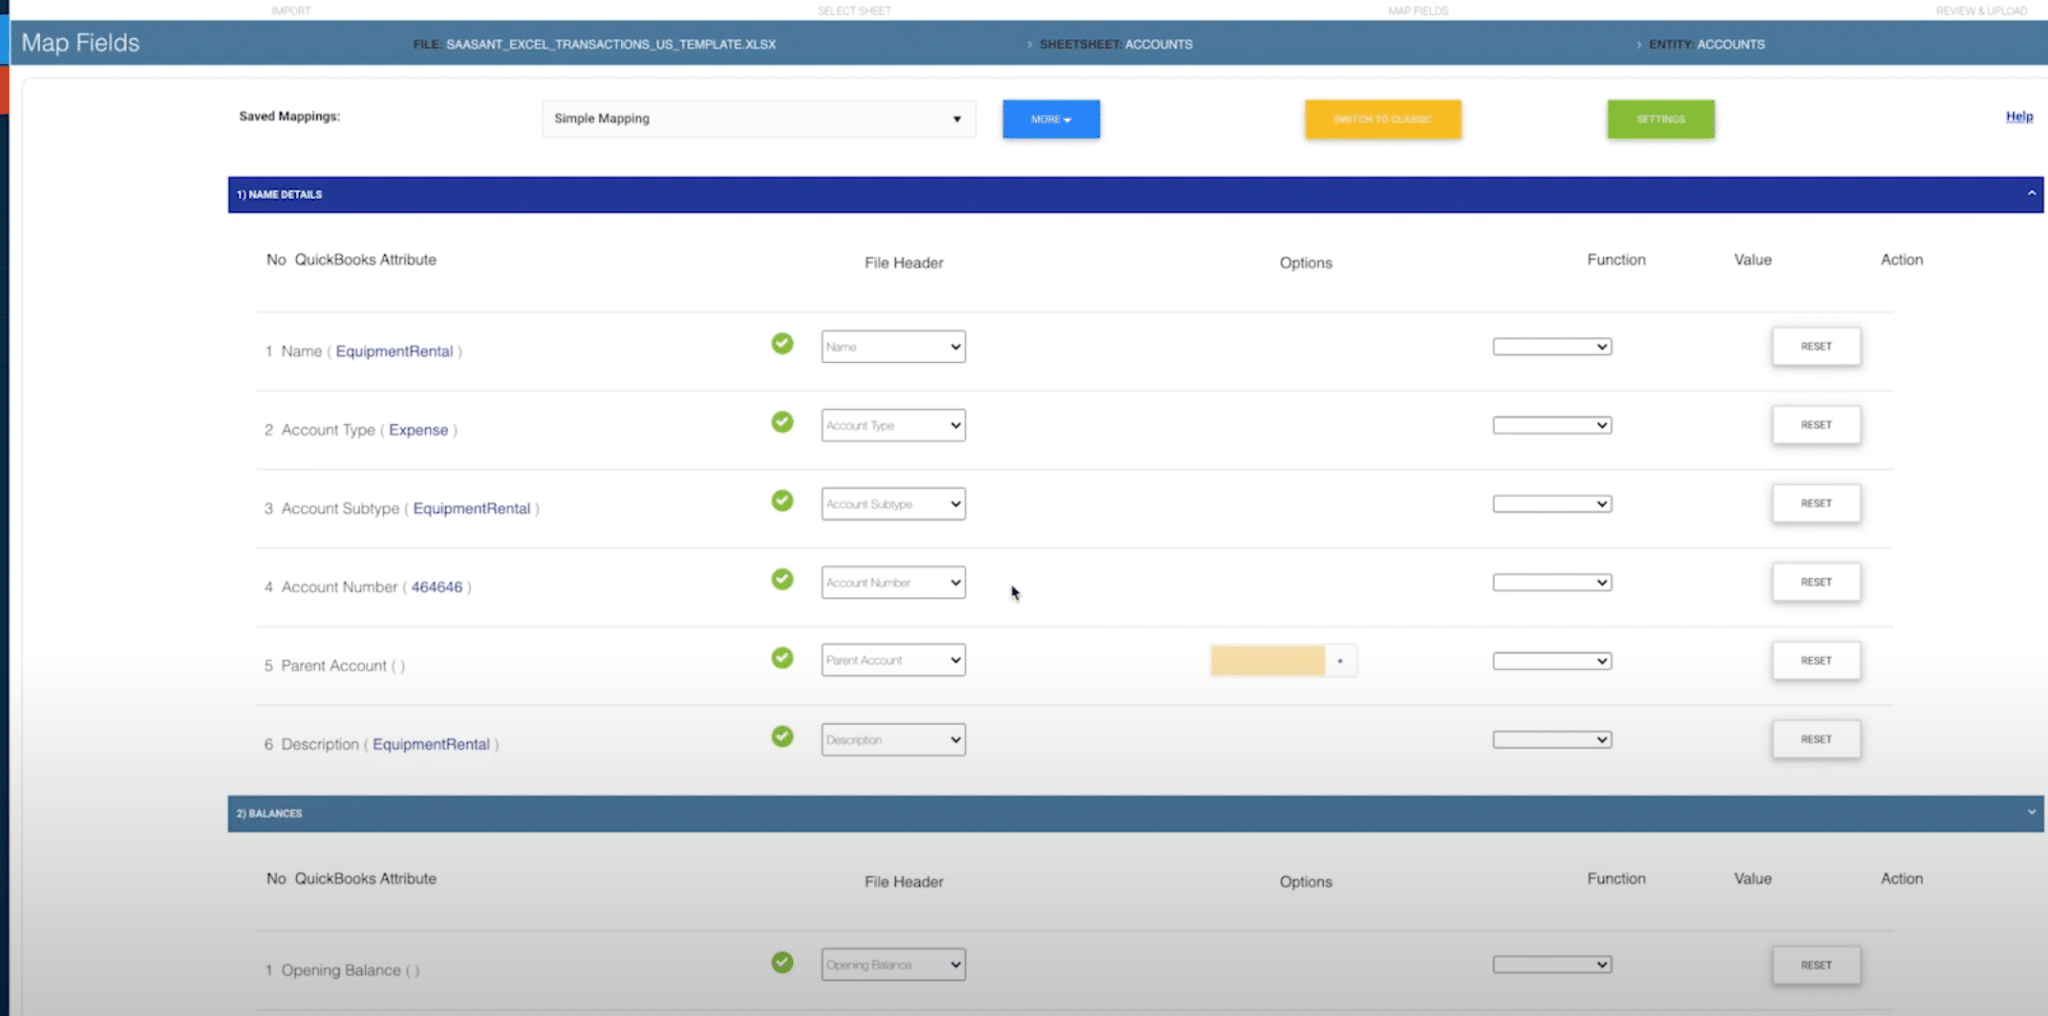Viewport: 2048px width, 1016px height.
Task: Click the green Settings button
Action: click(x=1660, y=119)
